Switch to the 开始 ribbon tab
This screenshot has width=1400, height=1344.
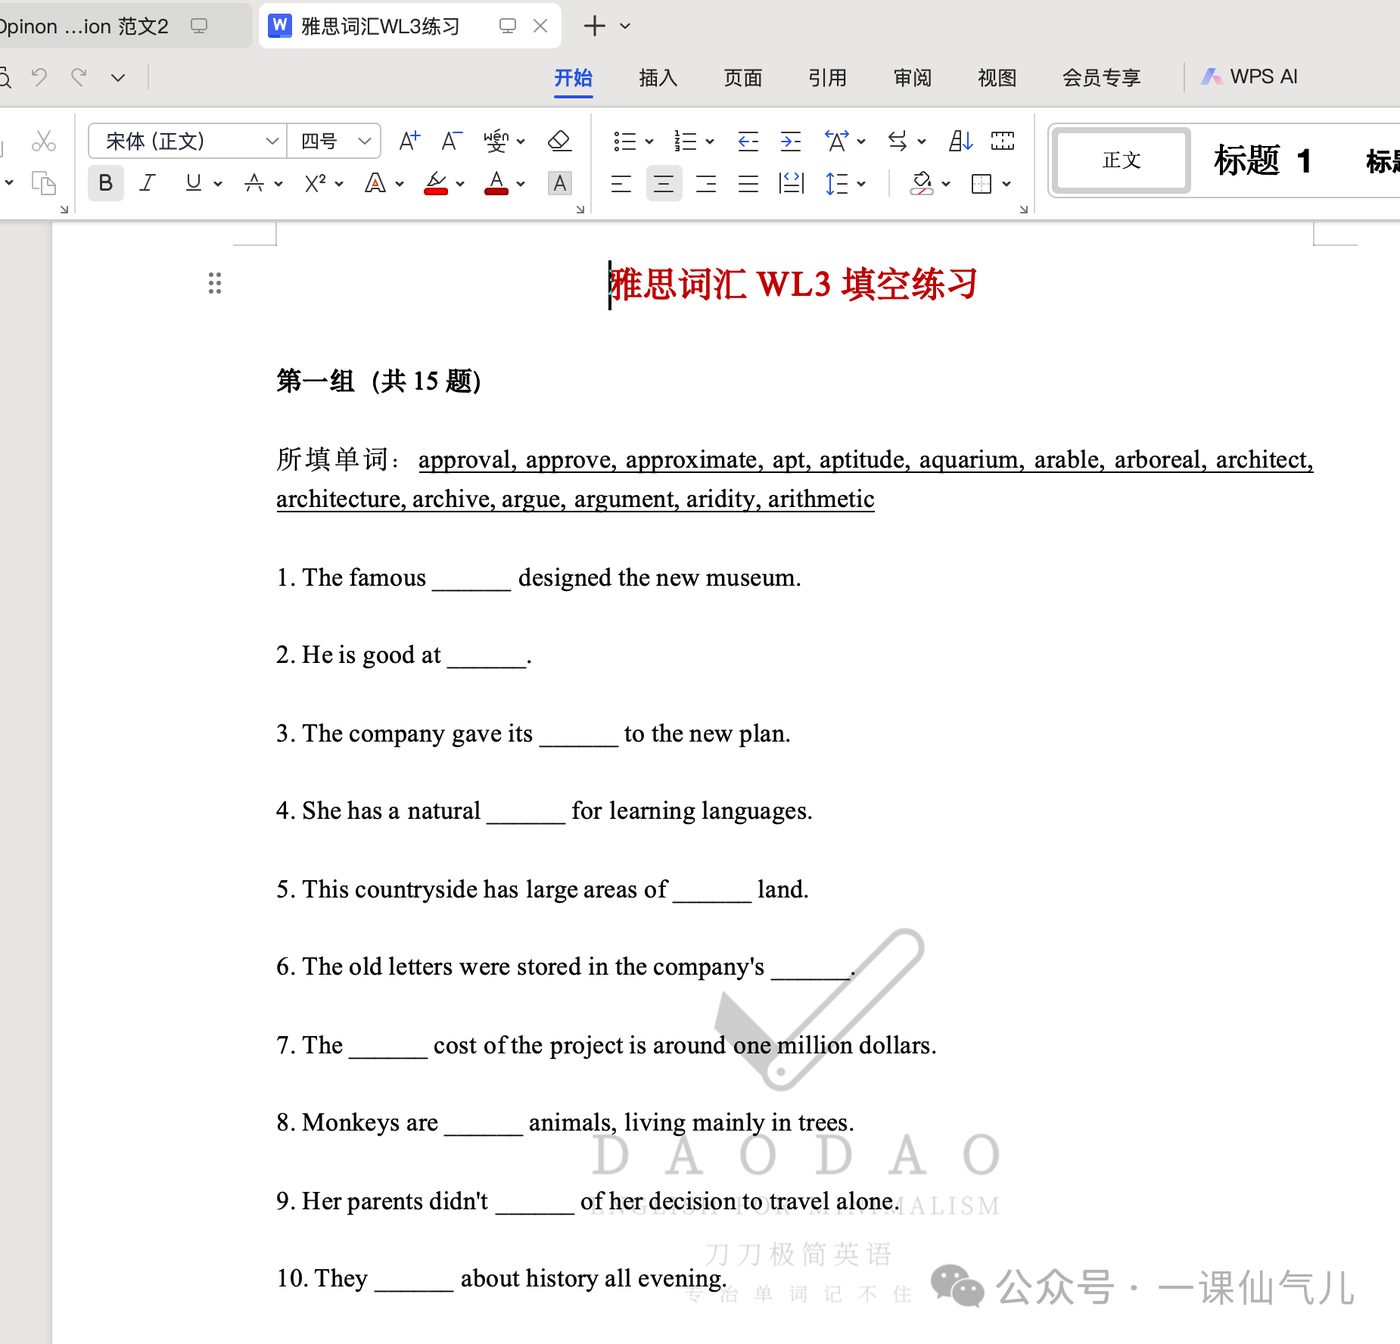point(574,78)
